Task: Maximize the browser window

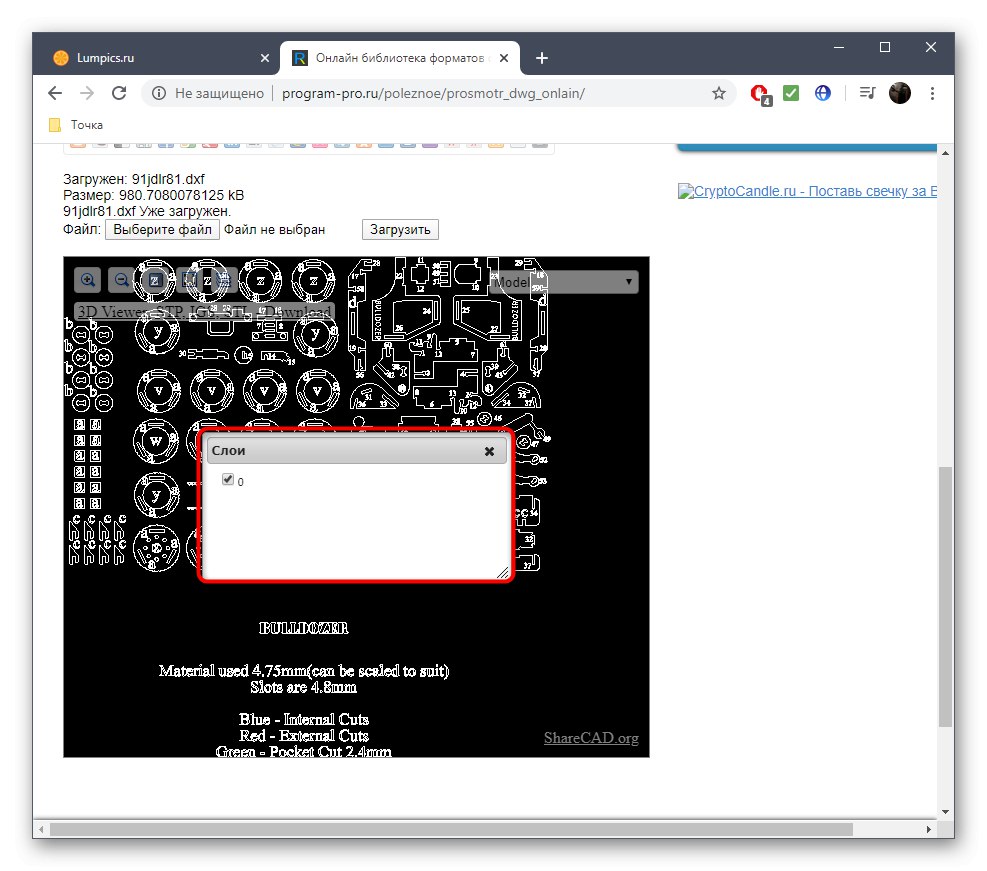Action: 884,47
